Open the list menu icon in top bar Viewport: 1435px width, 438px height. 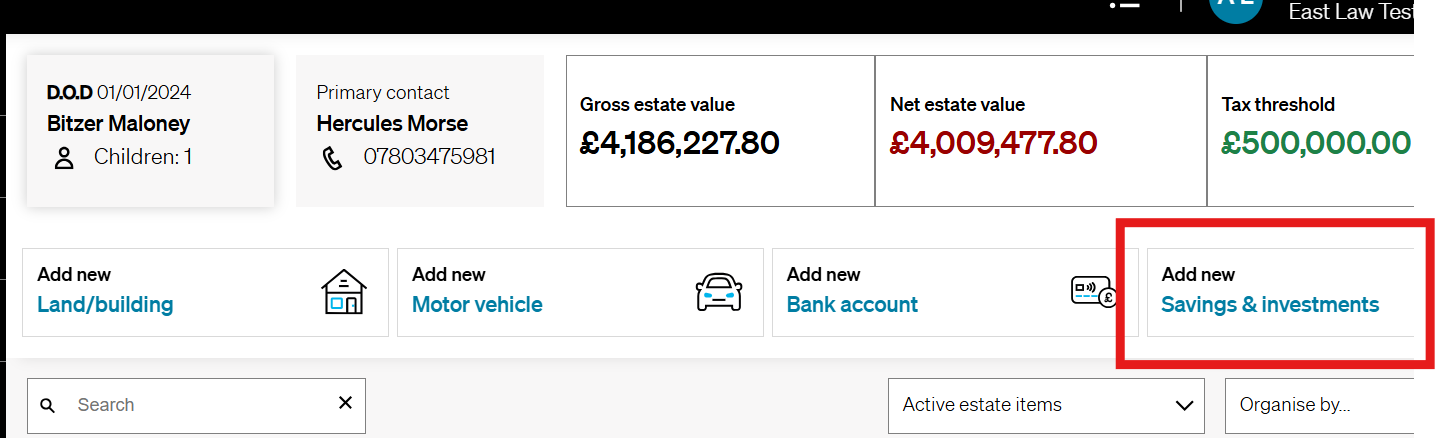tap(1124, 4)
